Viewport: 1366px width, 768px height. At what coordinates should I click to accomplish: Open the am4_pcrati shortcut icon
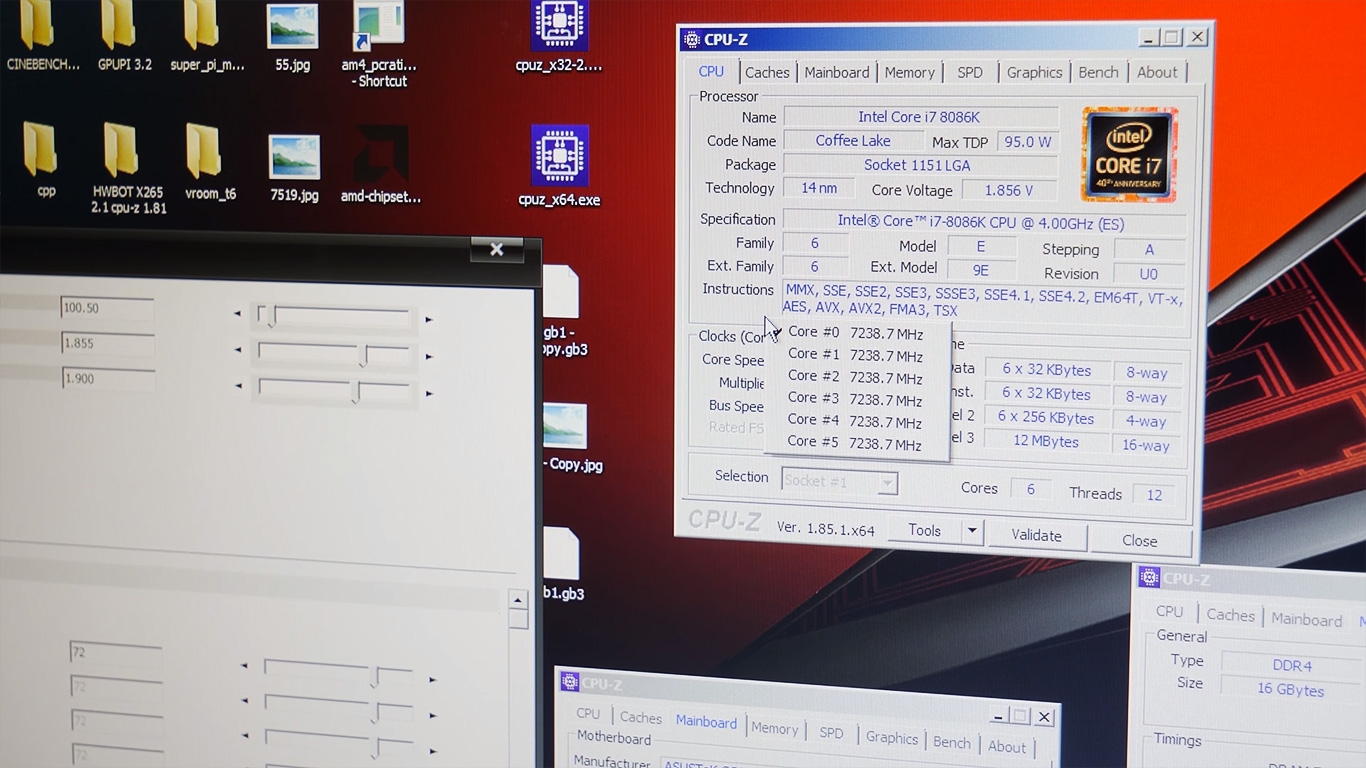pos(379,43)
